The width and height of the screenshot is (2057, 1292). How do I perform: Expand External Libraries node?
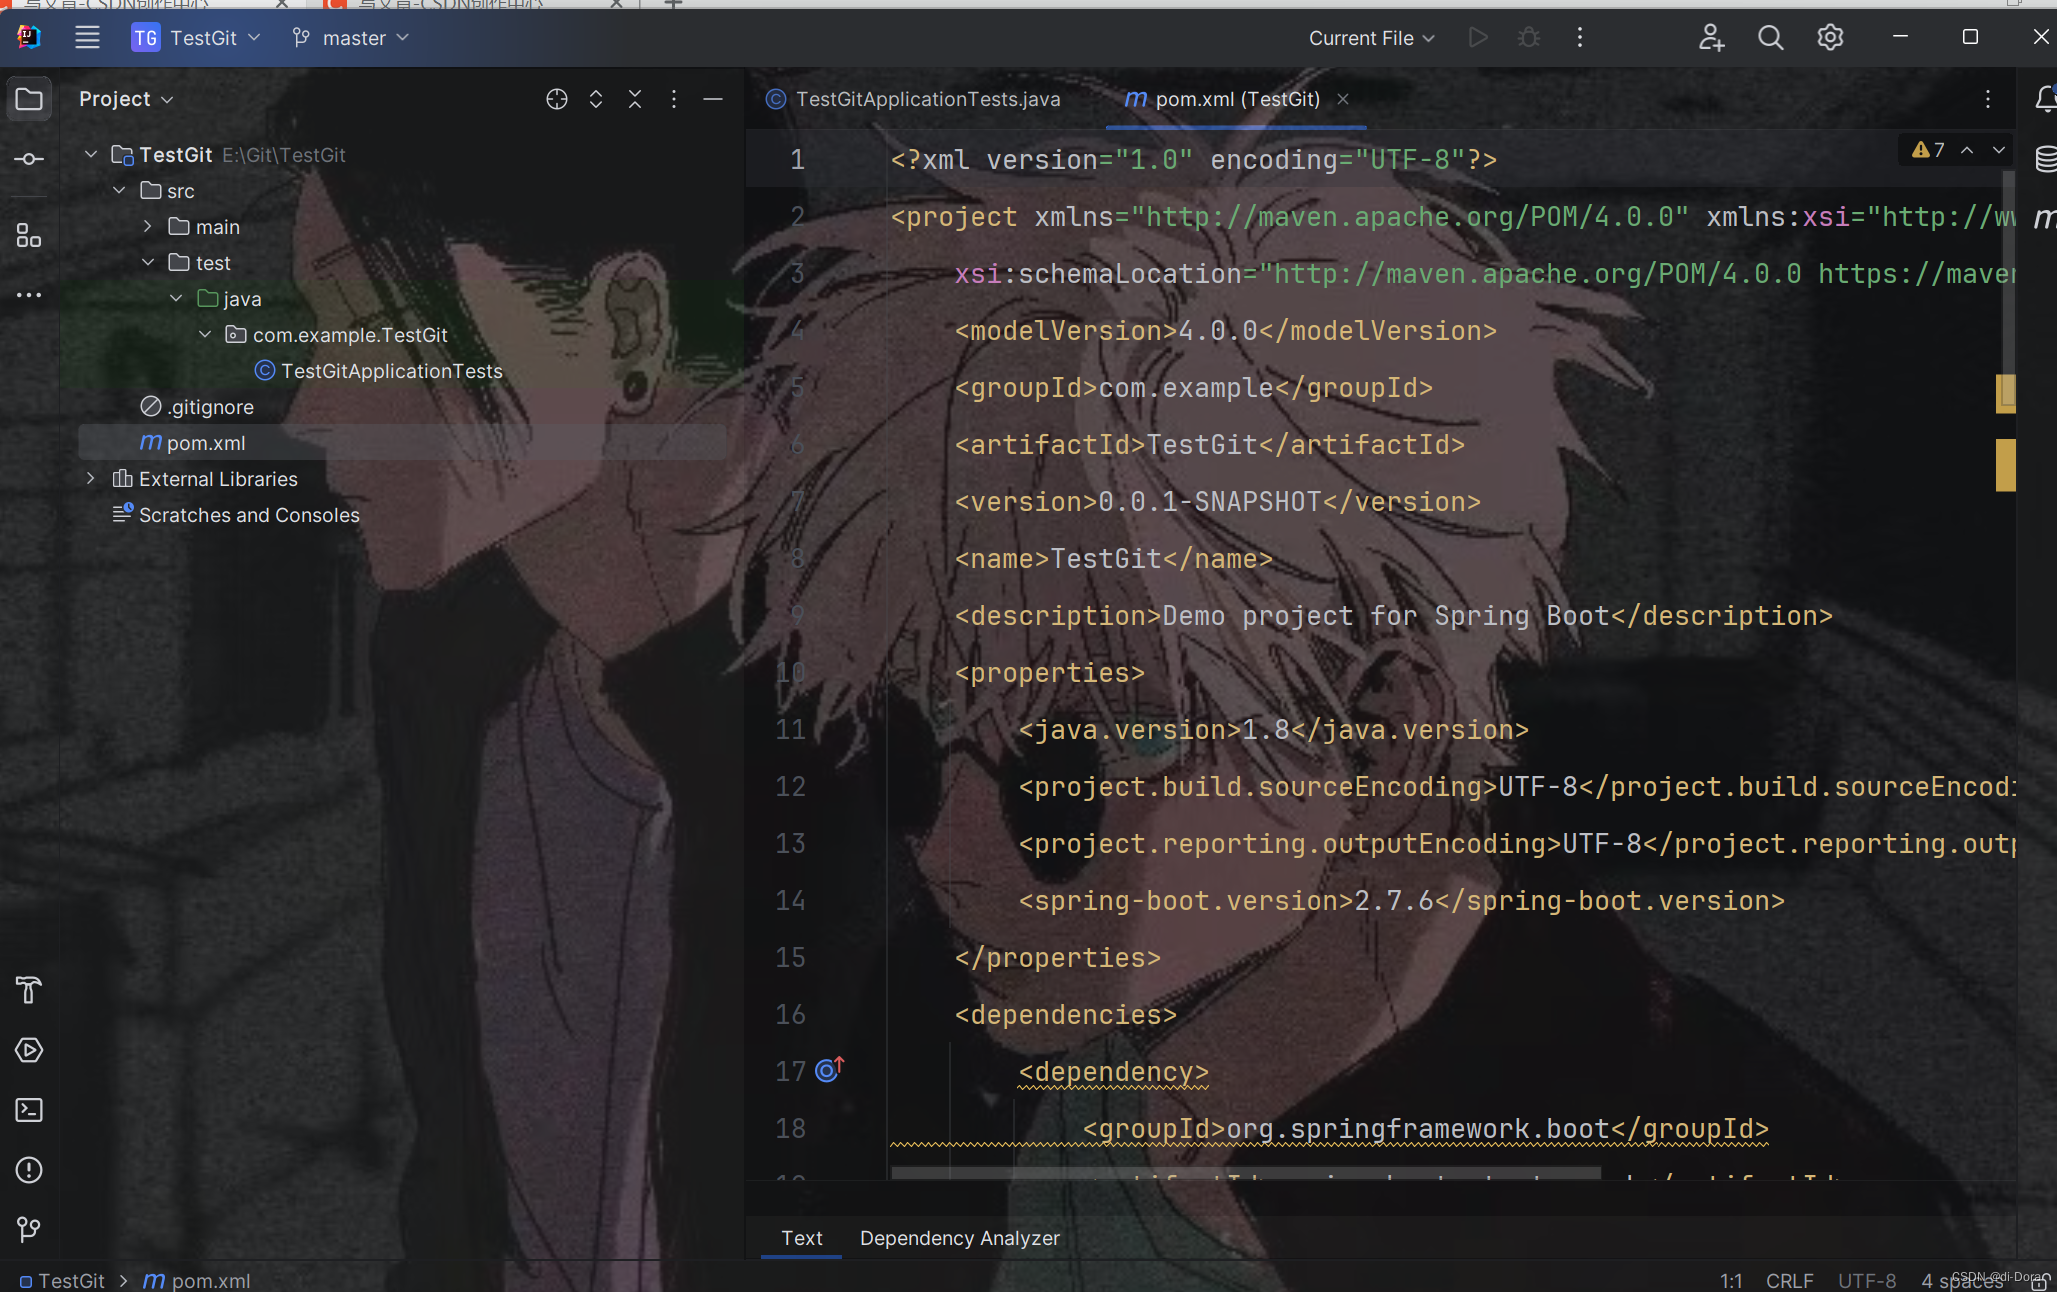tap(91, 478)
